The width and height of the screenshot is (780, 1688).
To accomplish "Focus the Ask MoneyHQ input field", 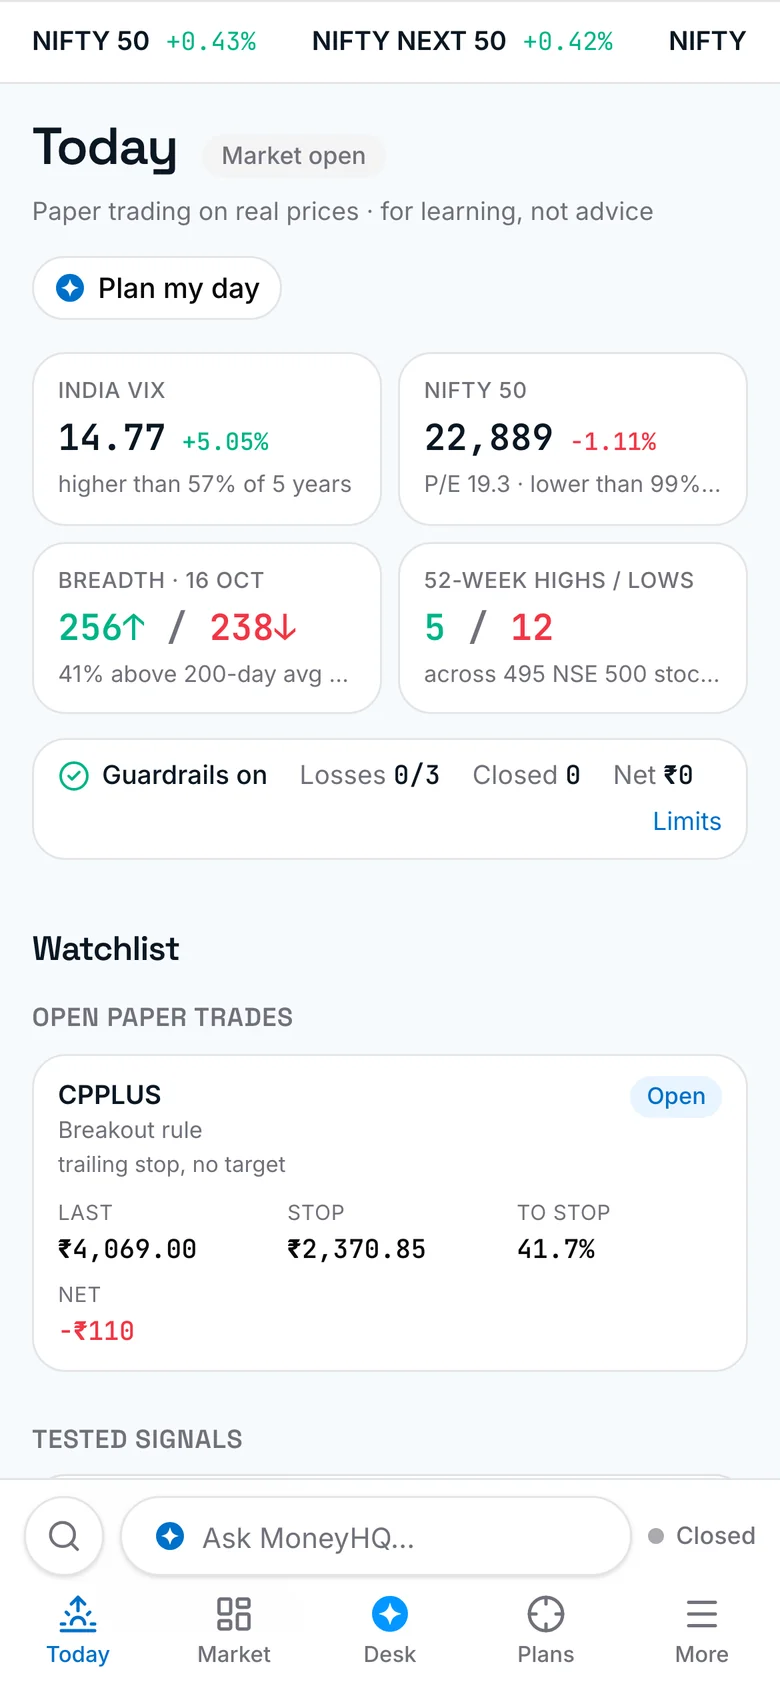I will click(x=376, y=1536).
